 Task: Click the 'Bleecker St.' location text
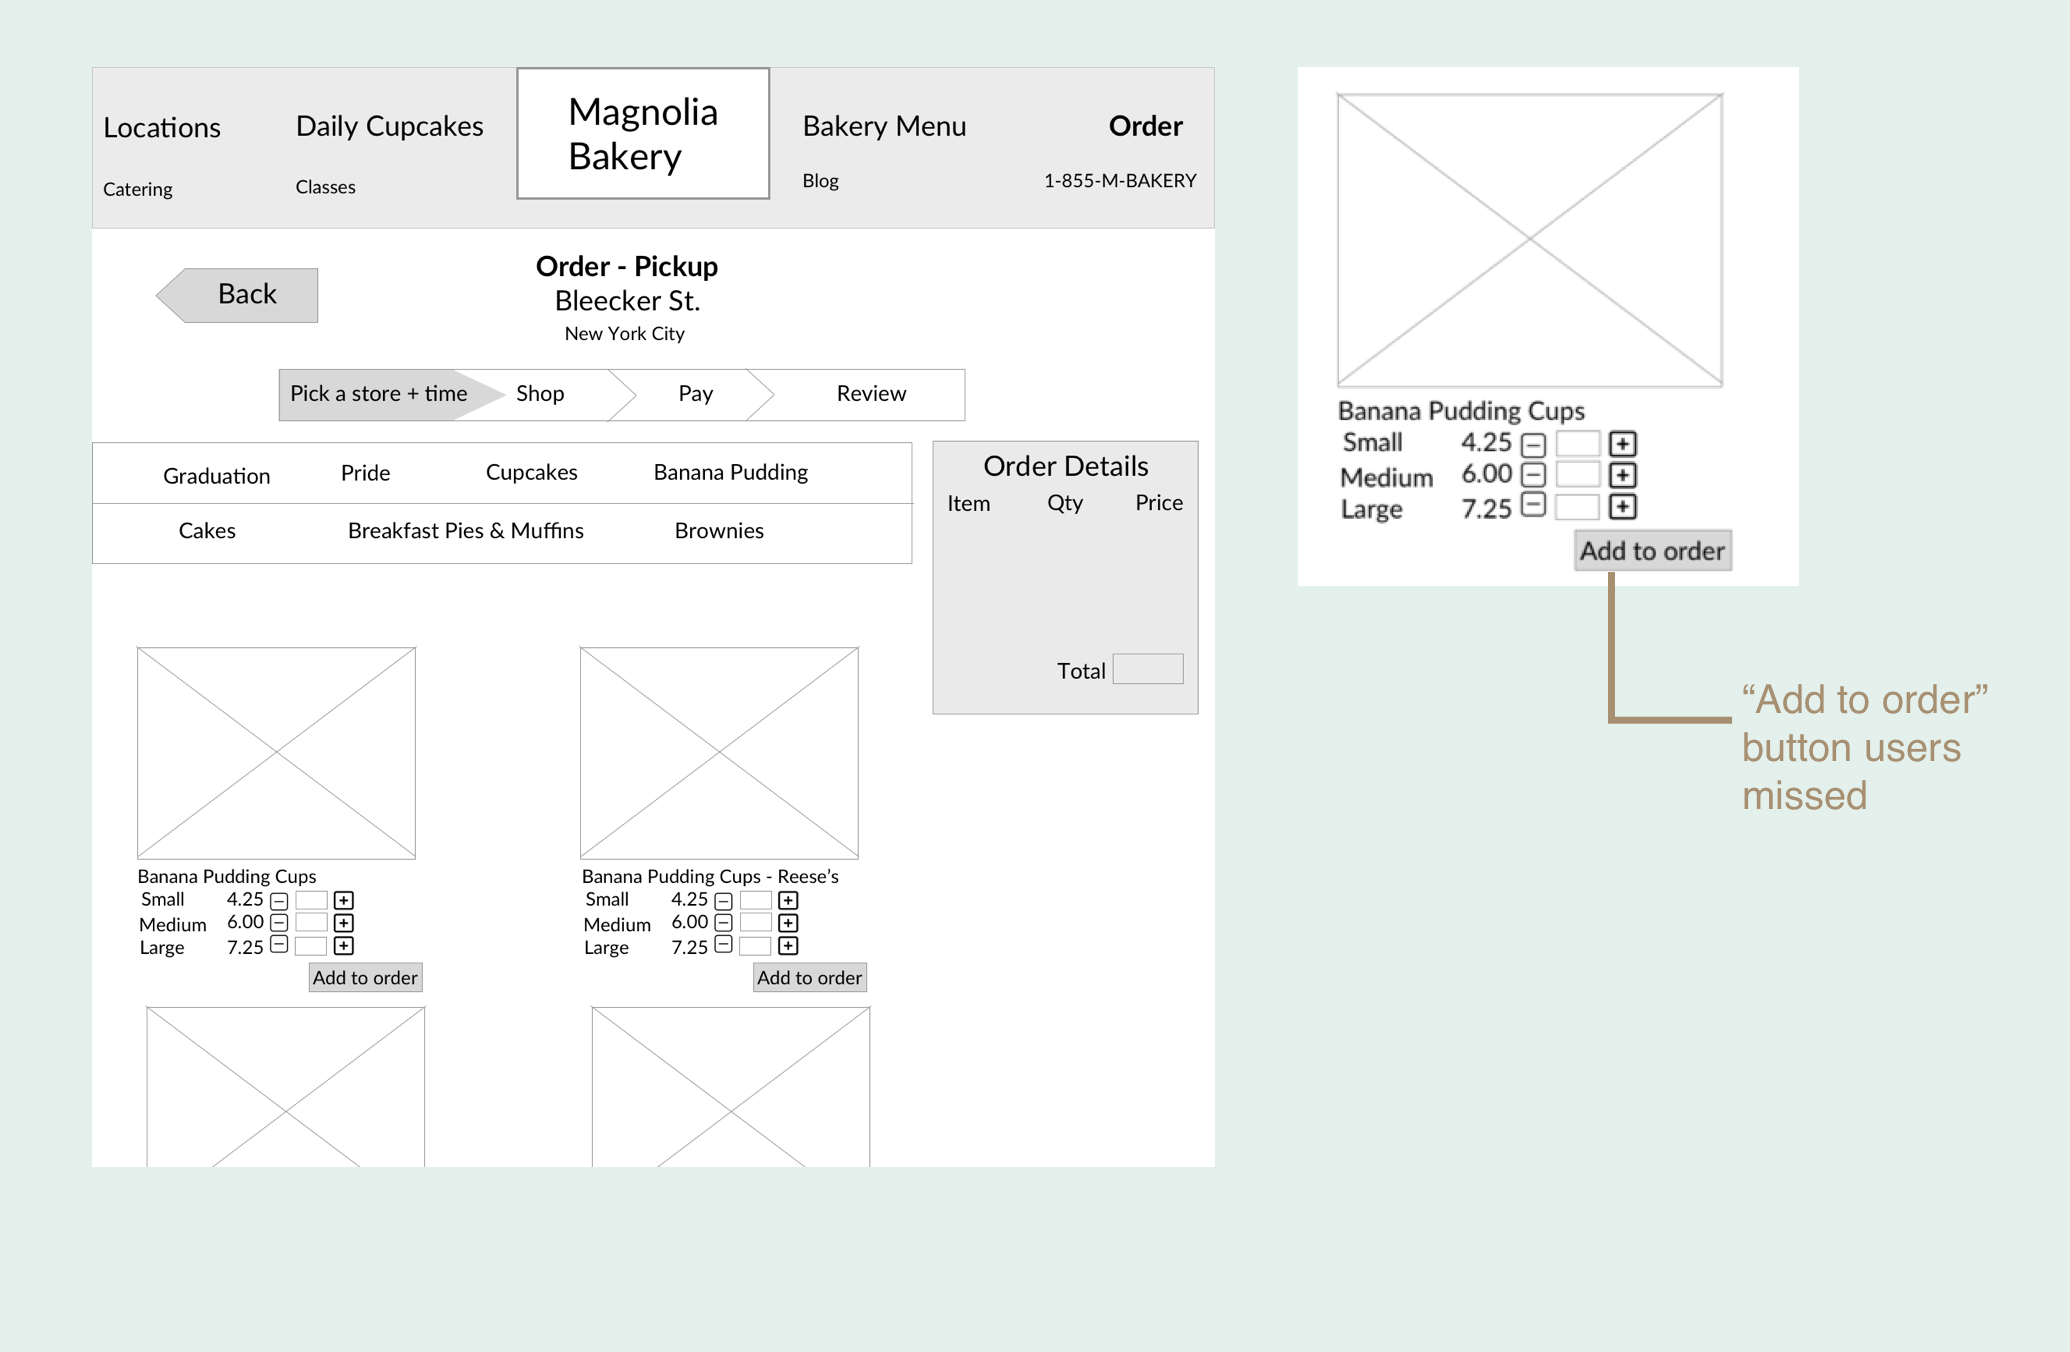click(627, 301)
